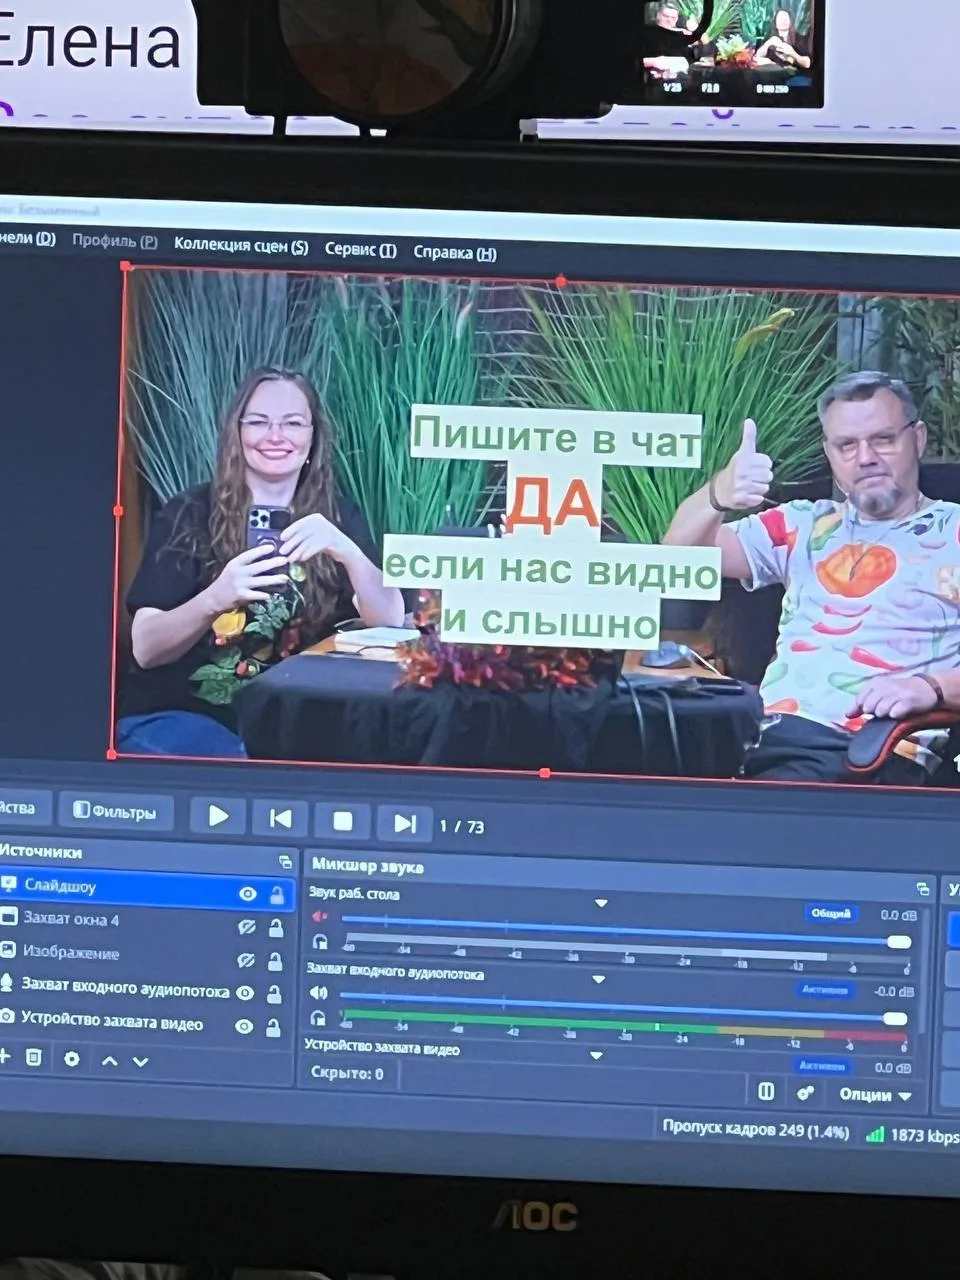
Task: Open the Опции dropdown in mixer
Action: (875, 1095)
